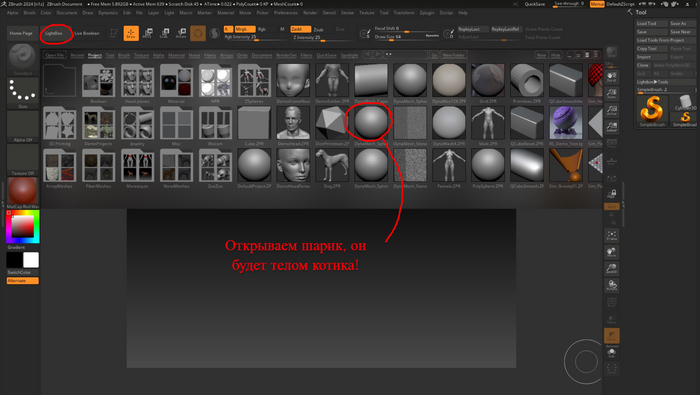Open the Alpha menu
700x395 pixels.
tap(12, 12)
